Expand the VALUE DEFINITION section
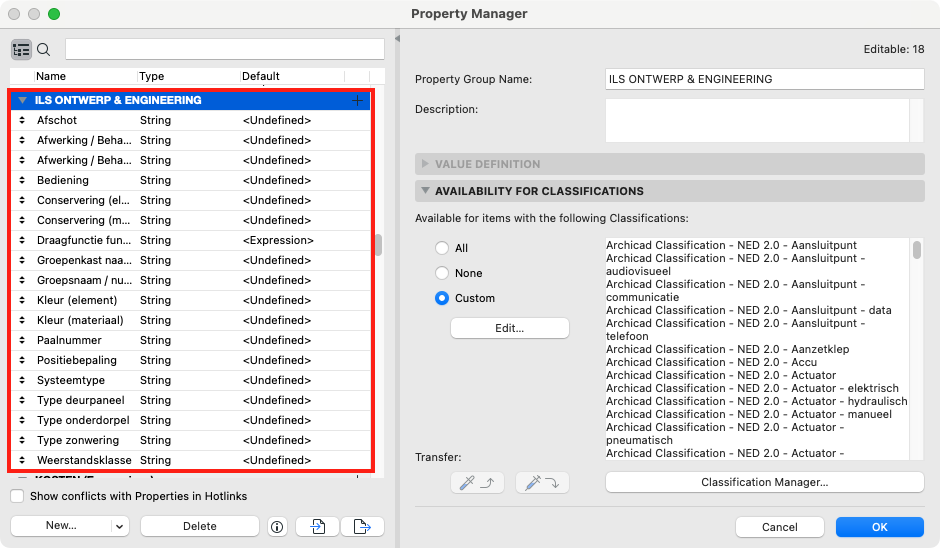 point(425,164)
